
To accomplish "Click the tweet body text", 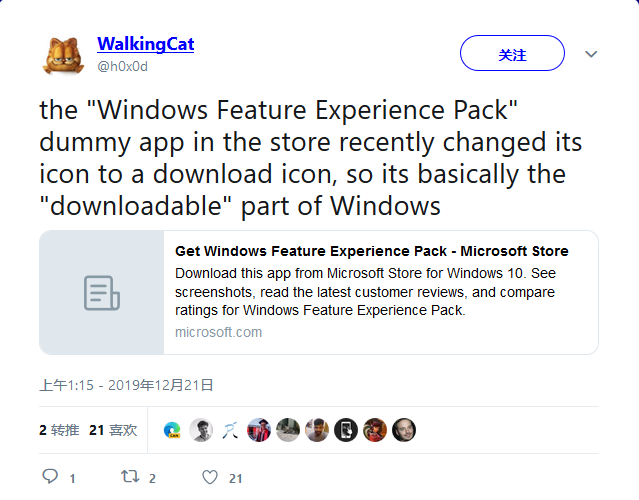I will (x=310, y=157).
